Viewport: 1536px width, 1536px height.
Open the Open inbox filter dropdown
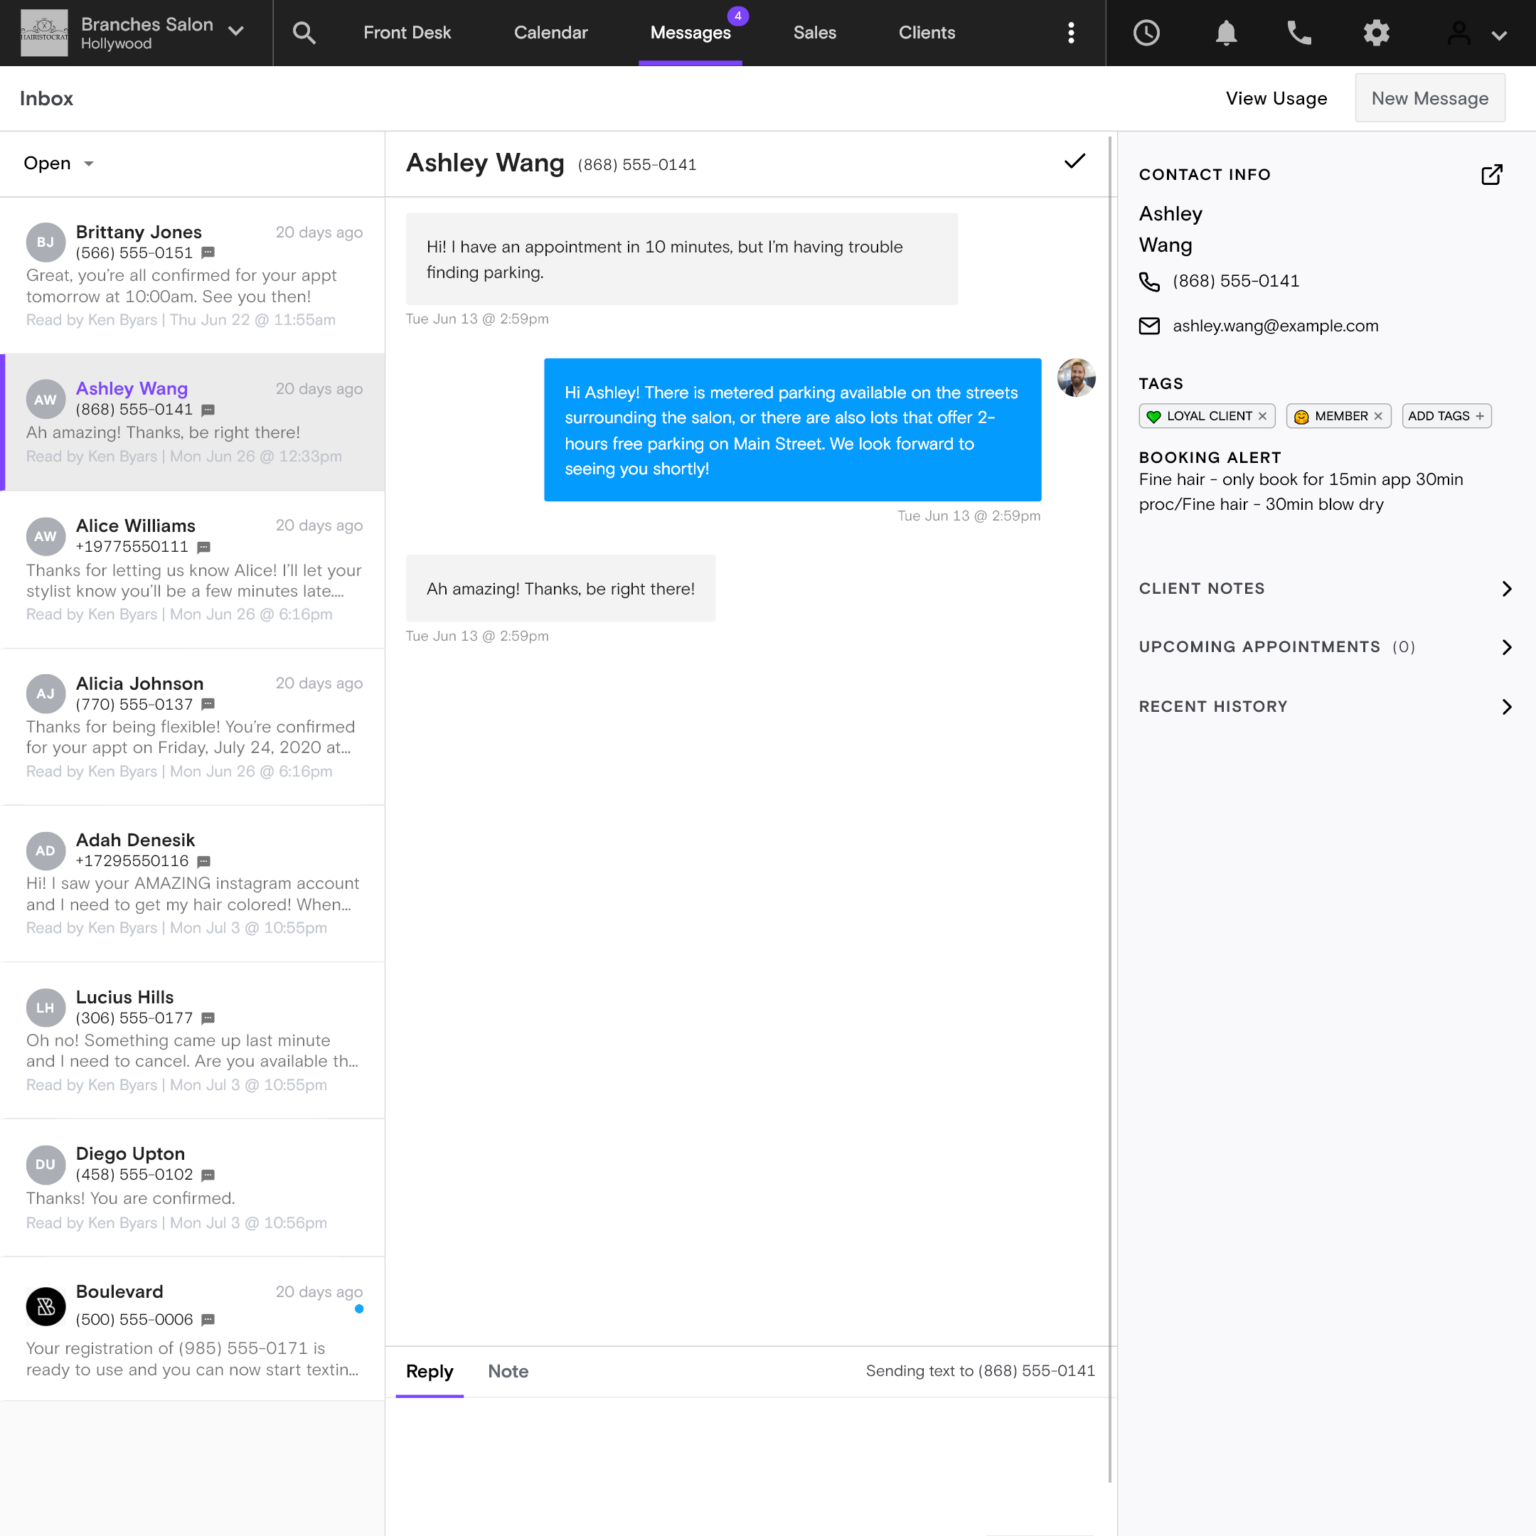[x=59, y=163]
